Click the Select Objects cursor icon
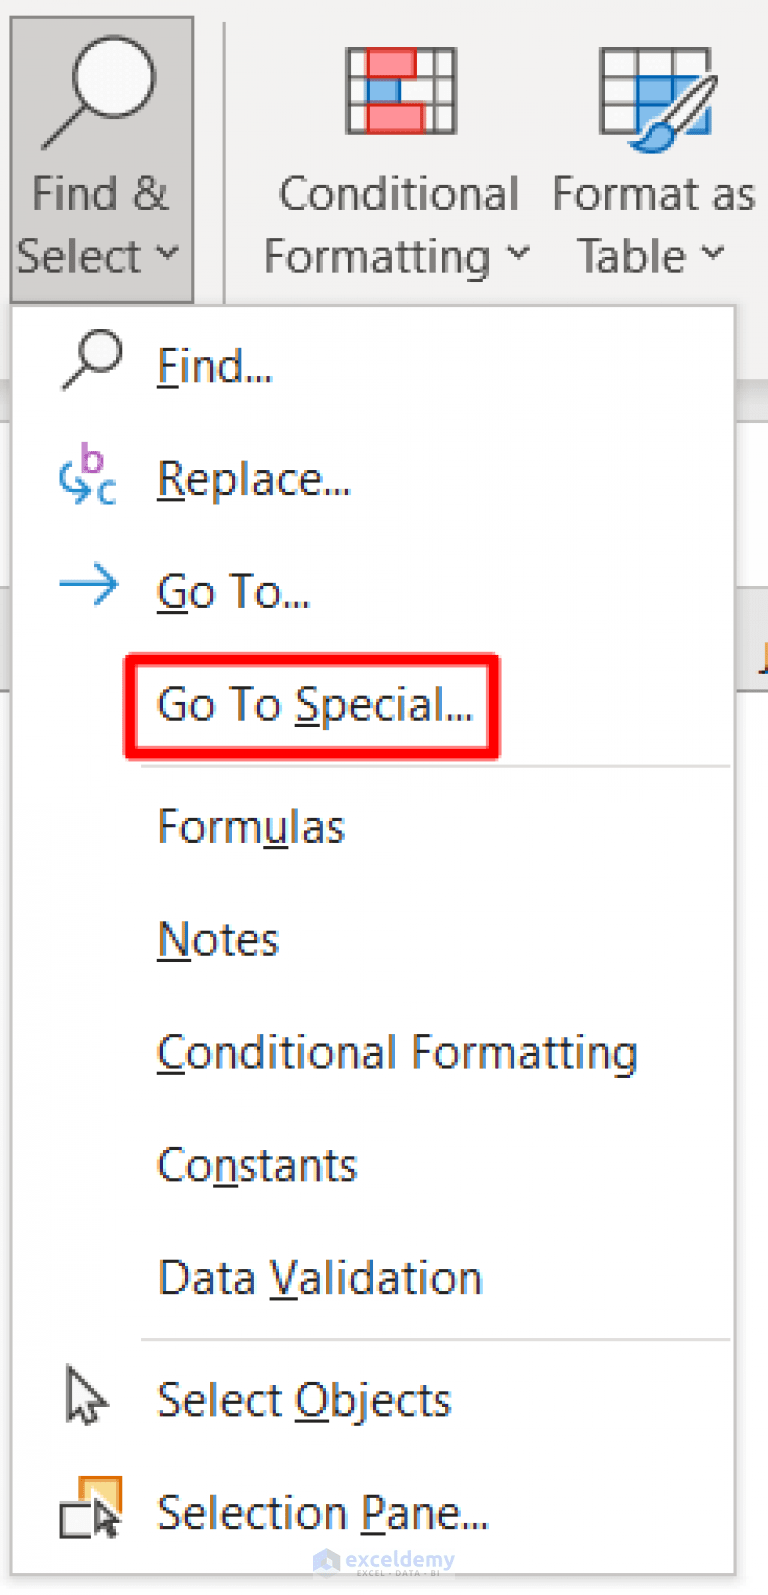Image resolution: width=768 pixels, height=1595 pixels. coord(85,1398)
